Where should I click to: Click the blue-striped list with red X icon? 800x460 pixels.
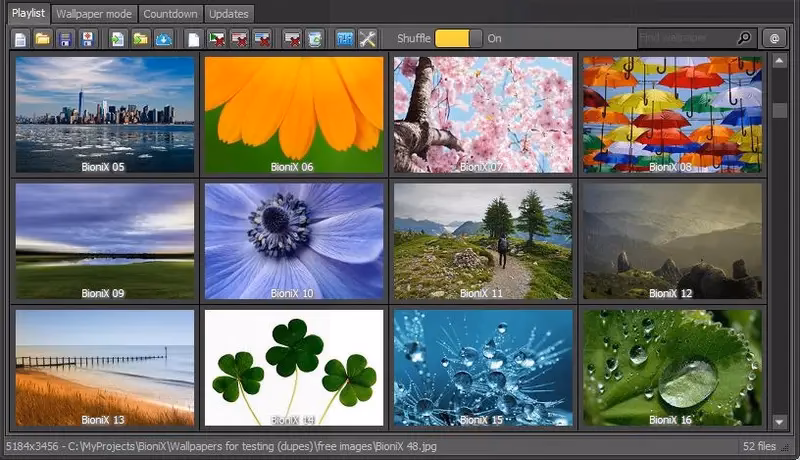tap(262, 39)
